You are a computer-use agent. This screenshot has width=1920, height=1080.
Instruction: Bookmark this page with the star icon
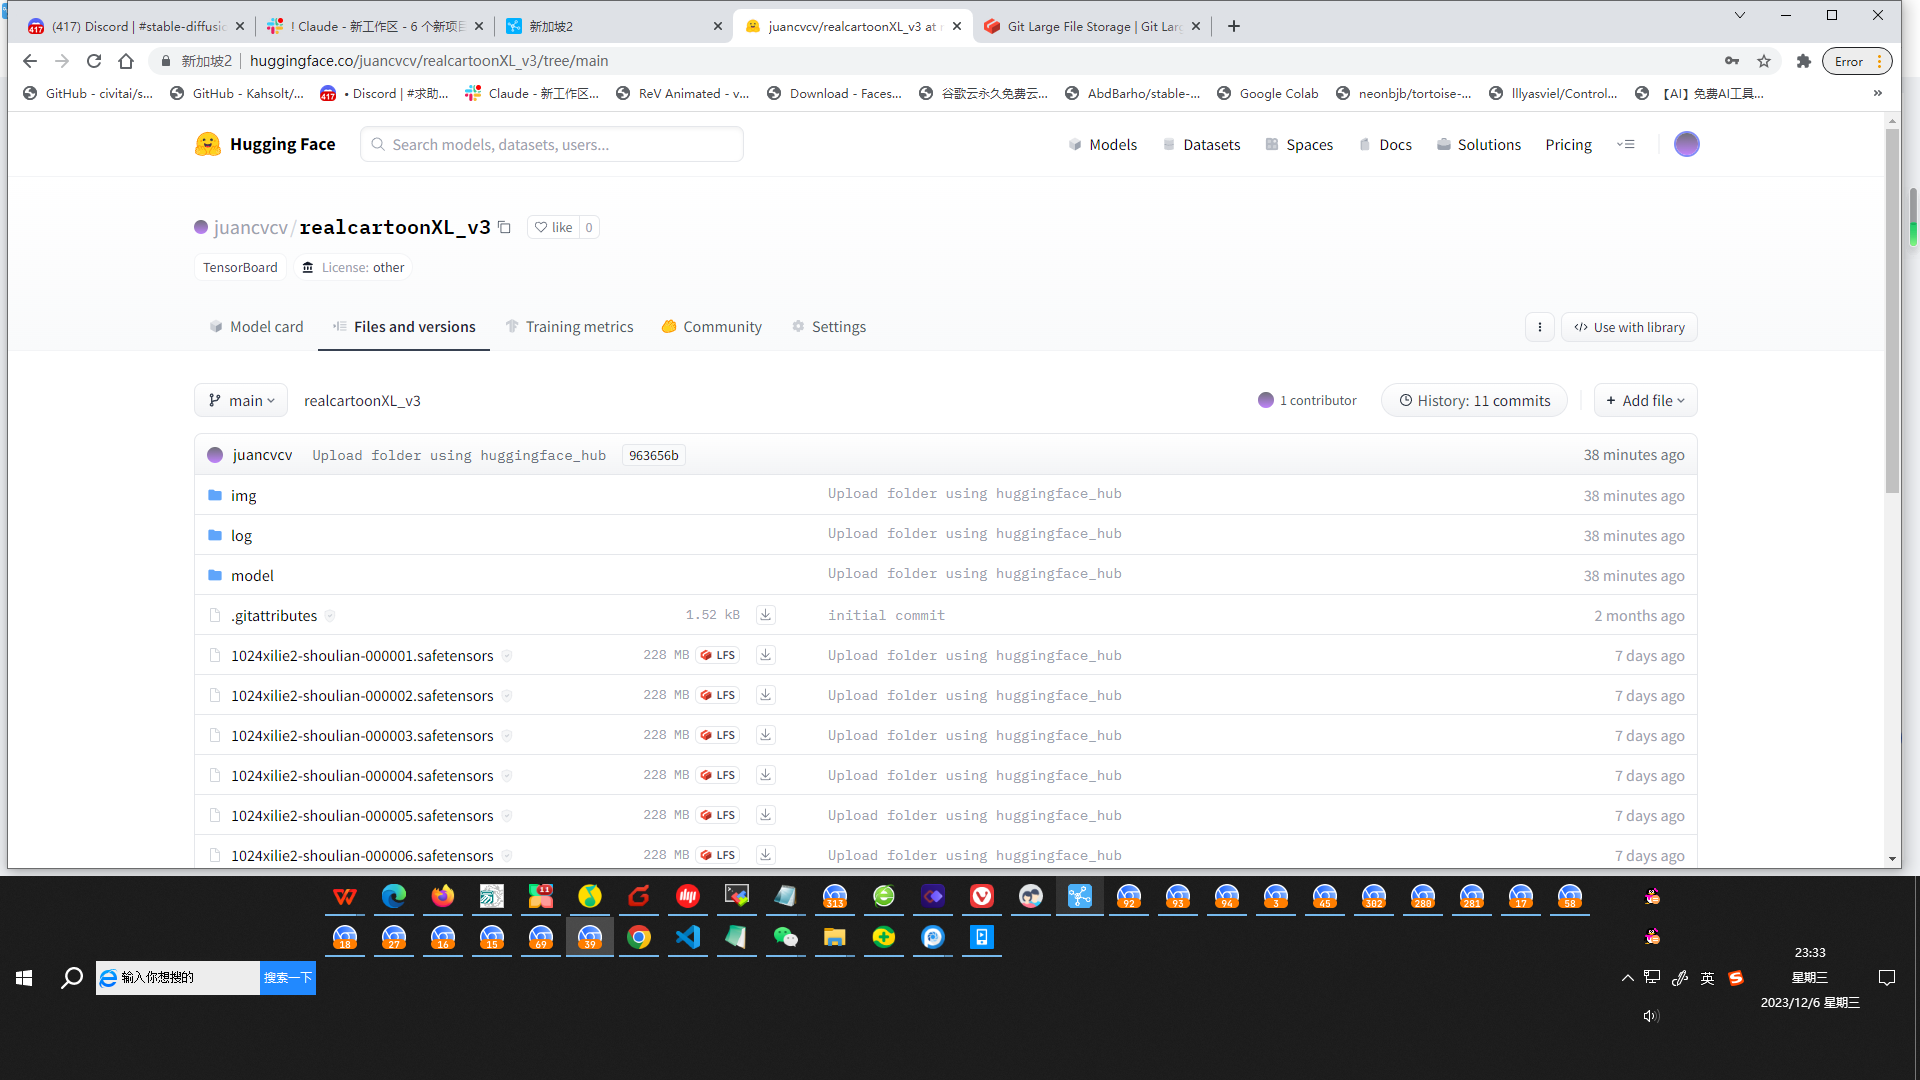(x=1764, y=61)
